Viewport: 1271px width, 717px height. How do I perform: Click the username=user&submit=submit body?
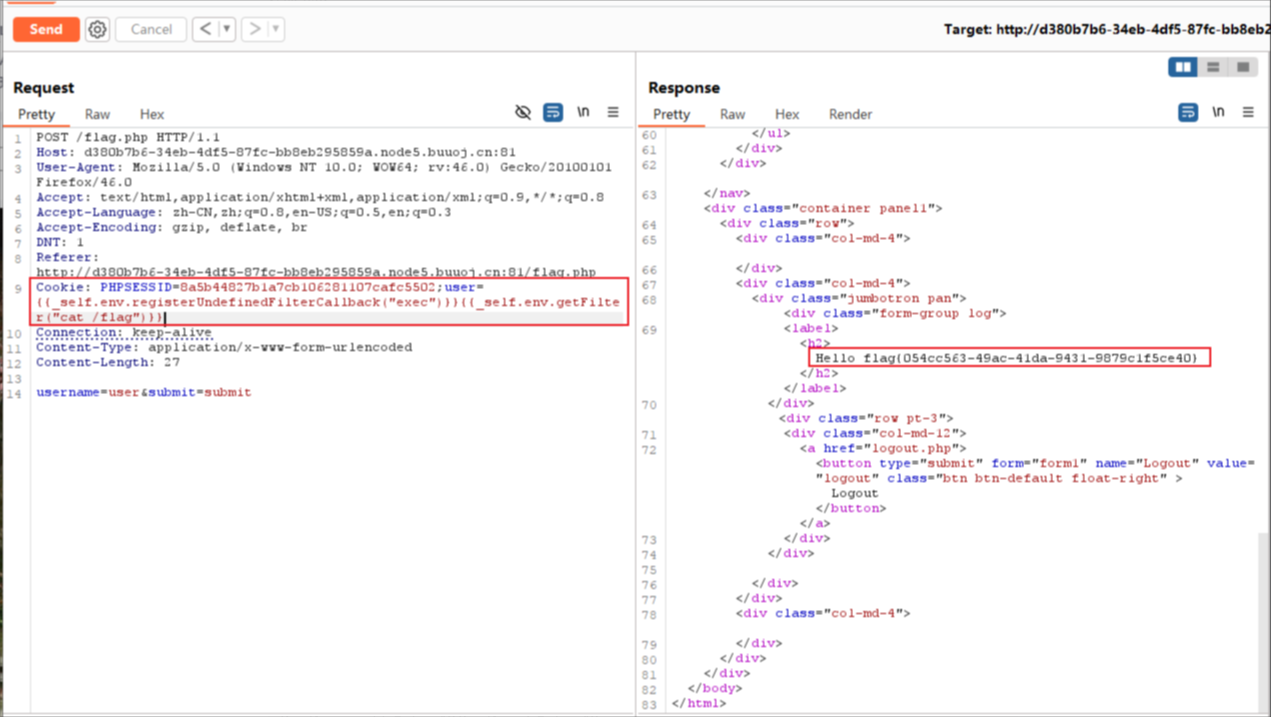click(144, 392)
